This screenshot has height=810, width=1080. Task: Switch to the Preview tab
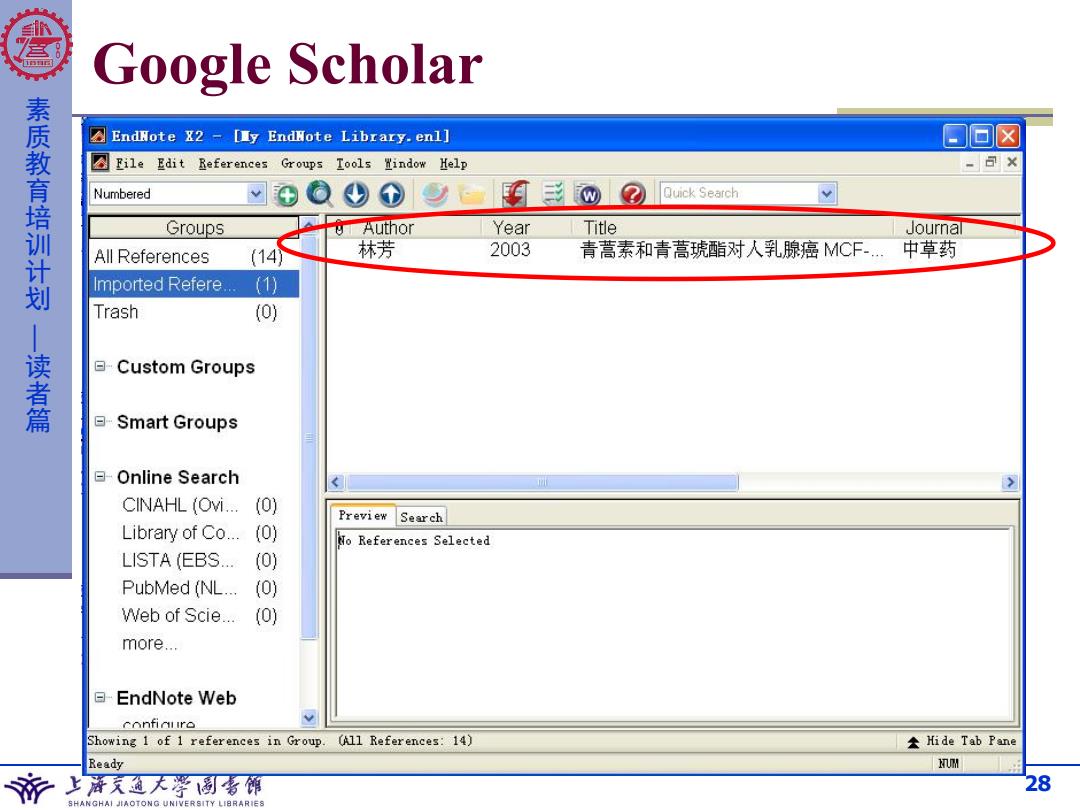click(x=363, y=515)
